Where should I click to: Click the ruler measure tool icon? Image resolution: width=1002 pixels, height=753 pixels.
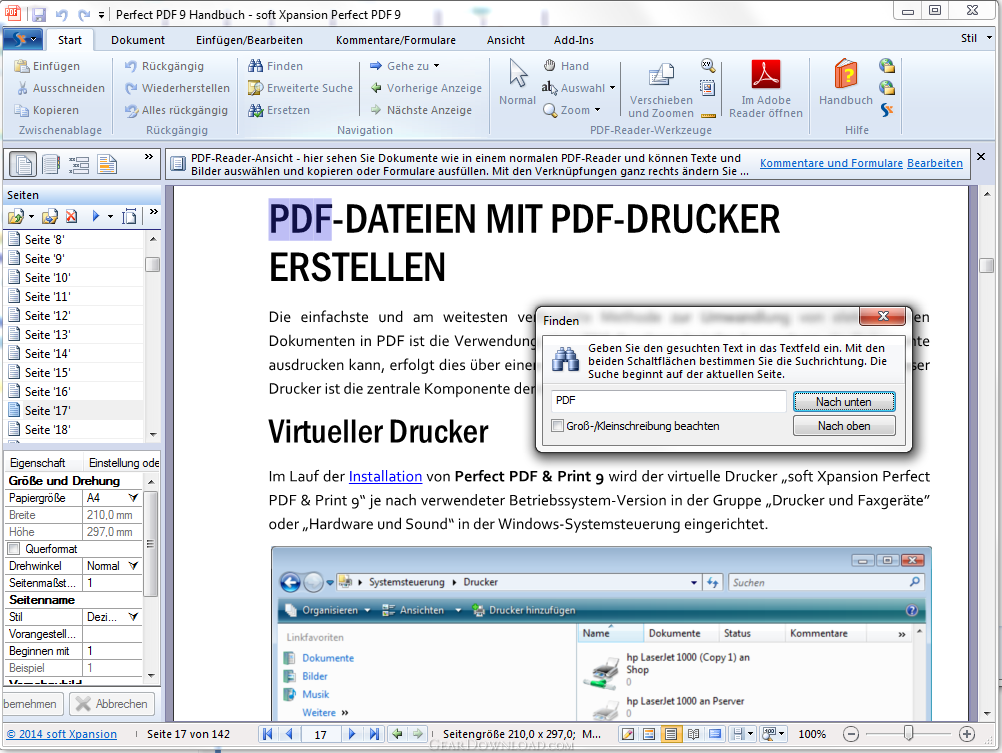coord(708,115)
